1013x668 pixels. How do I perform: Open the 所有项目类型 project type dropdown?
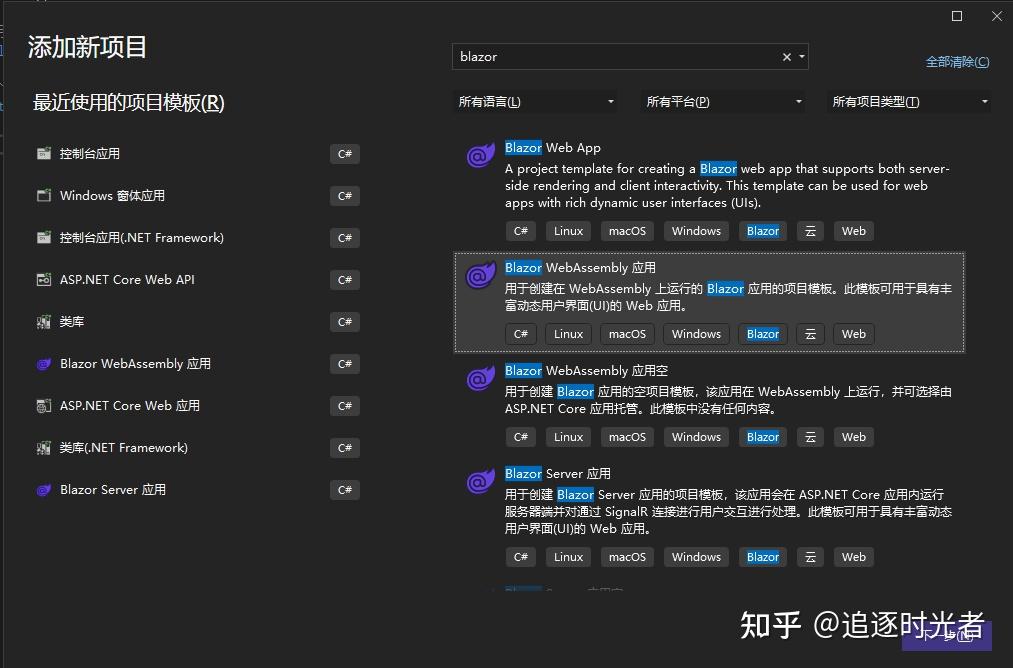909,101
